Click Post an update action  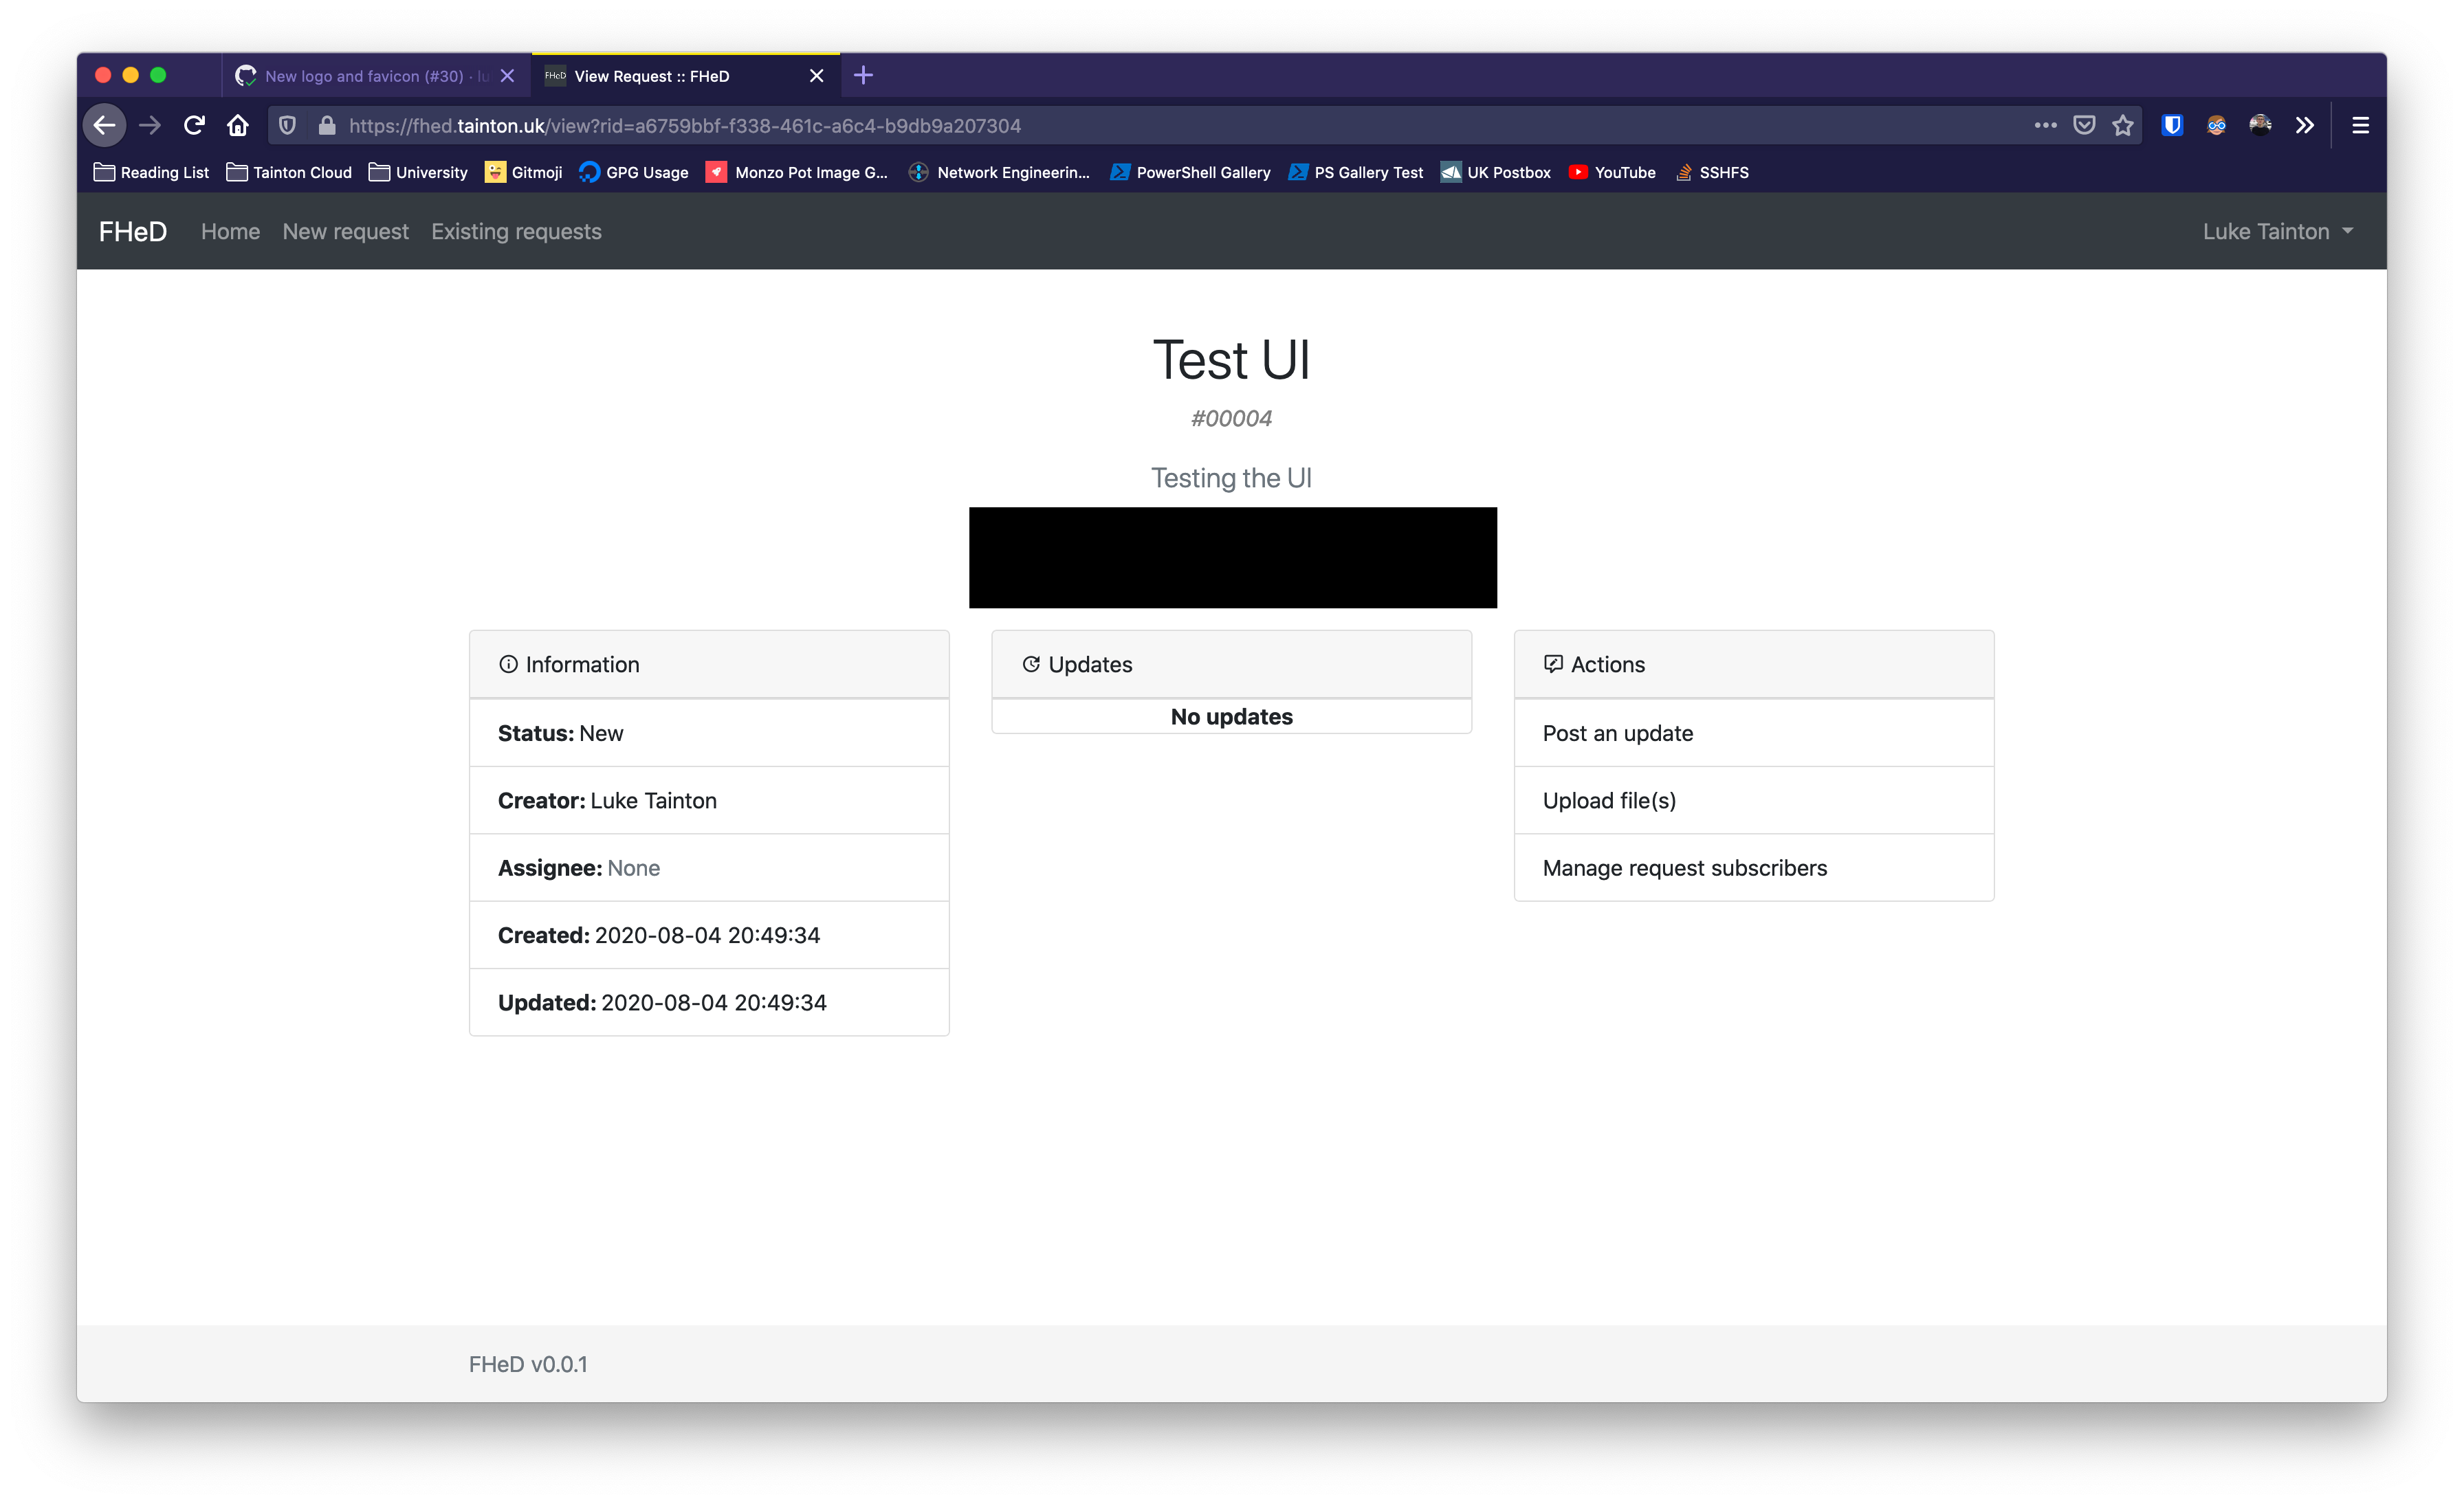1617,733
